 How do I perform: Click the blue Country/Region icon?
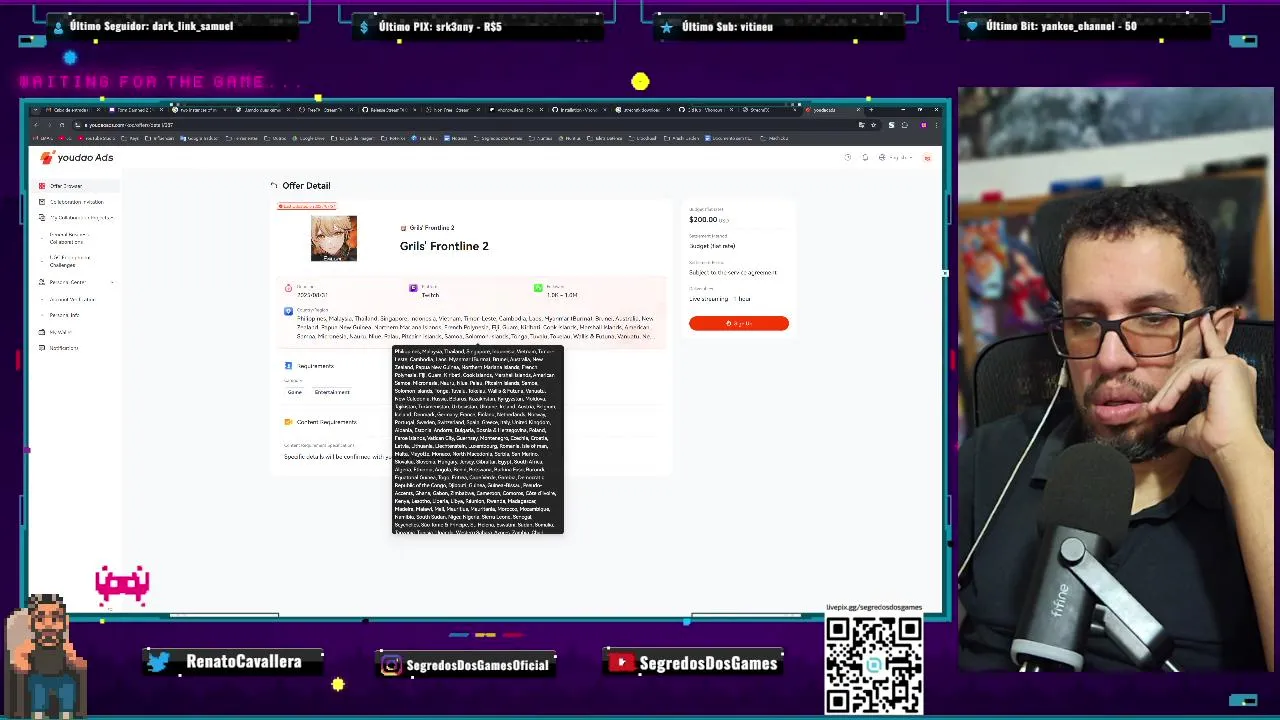[x=288, y=311]
